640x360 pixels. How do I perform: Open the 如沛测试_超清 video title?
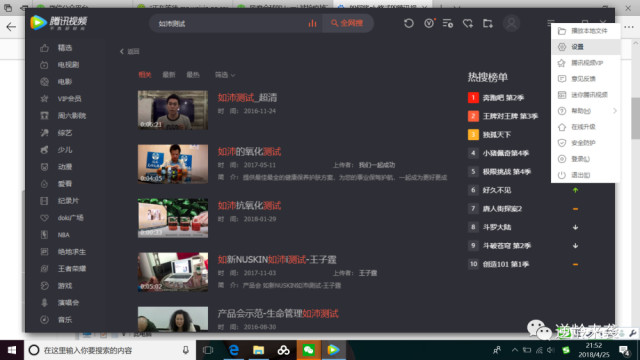click(247, 98)
